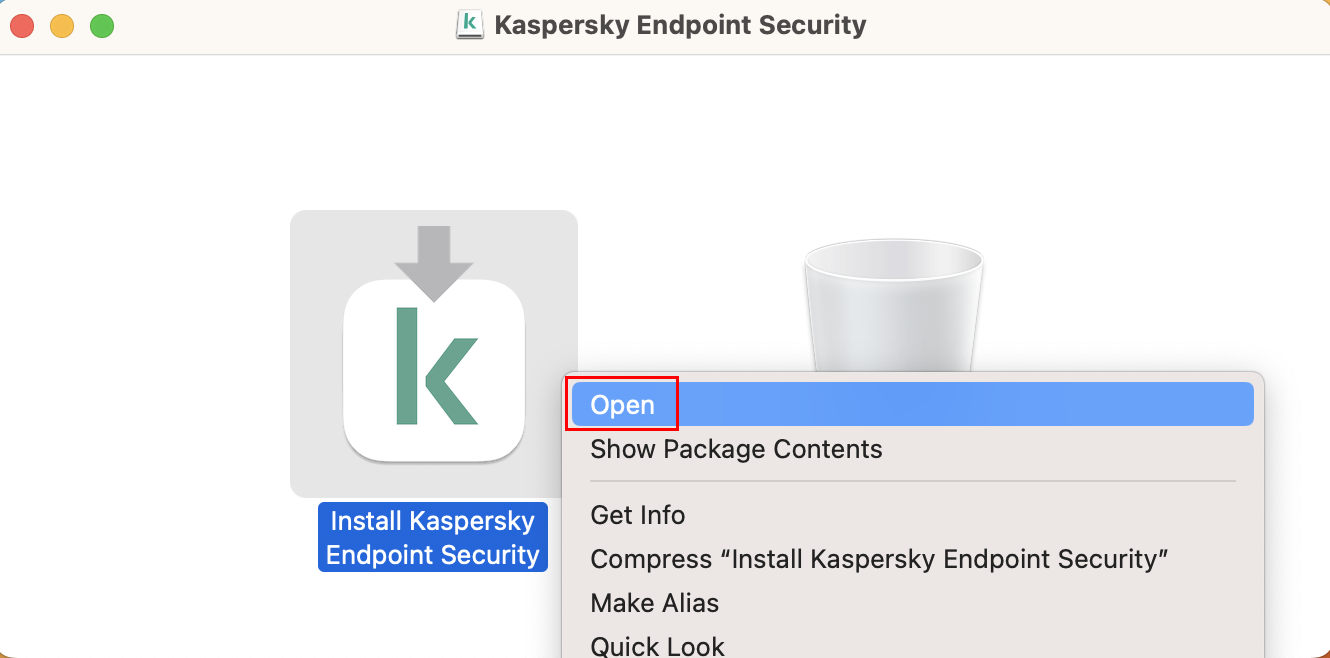Viewport: 1330px width, 658px height.
Task: Pick Quick Look in the context menu
Action: (x=657, y=645)
